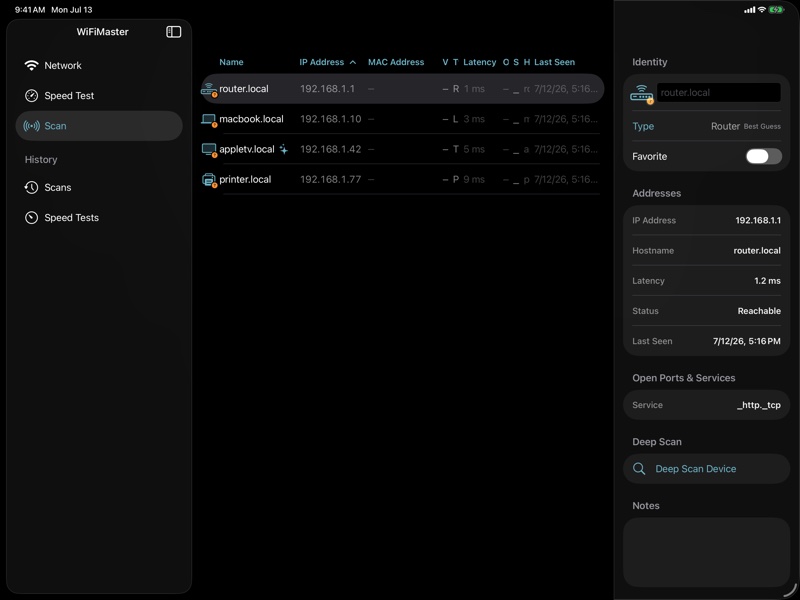Click the Wi-Fi status bar icon
This screenshot has height=600, width=800.
pos(762,10)
